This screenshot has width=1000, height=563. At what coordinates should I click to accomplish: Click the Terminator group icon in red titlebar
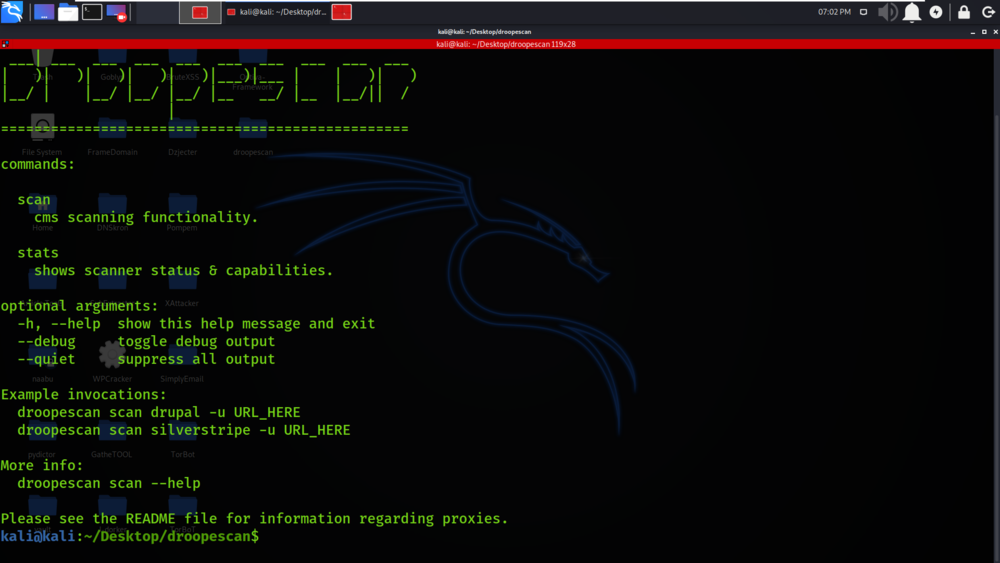(x=5, y=44)
